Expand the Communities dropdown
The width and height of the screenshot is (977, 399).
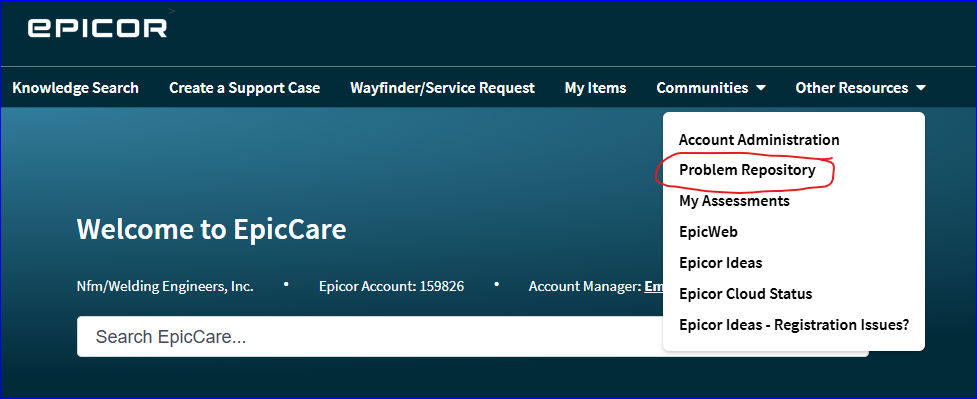pos(711,88)
